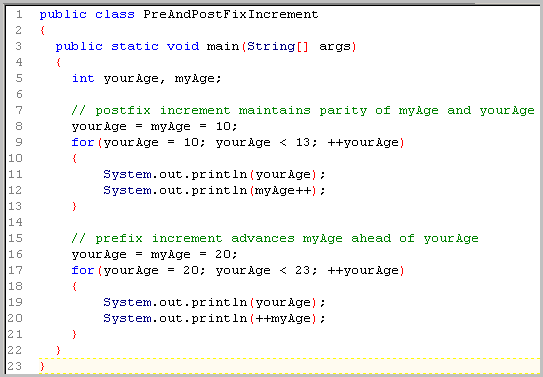The width and height of the screenshot is (543, 377).
Task: Click 'System.out.println(yourAge);' on line 11
Action: coord(214,174)
